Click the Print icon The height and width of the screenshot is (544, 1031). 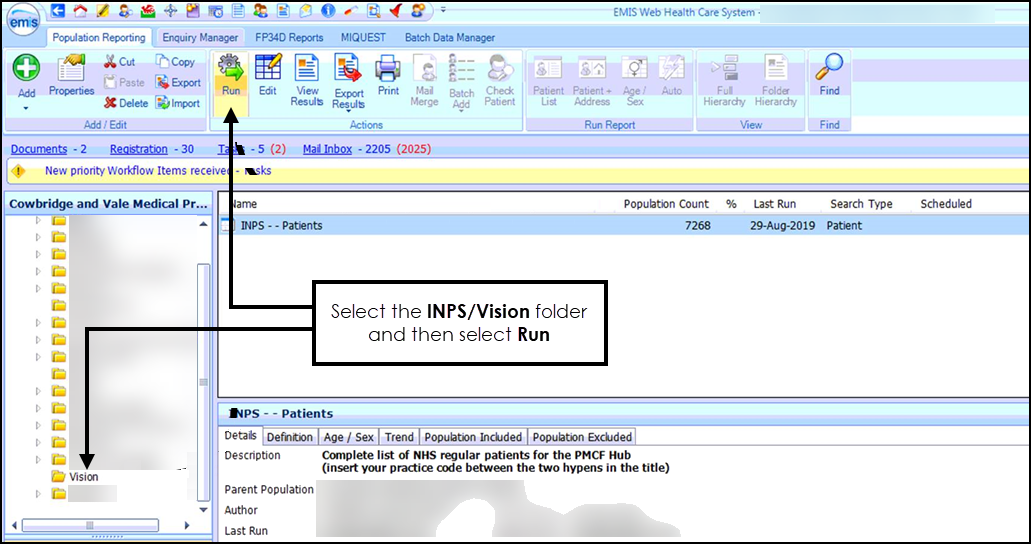[388, 76]
